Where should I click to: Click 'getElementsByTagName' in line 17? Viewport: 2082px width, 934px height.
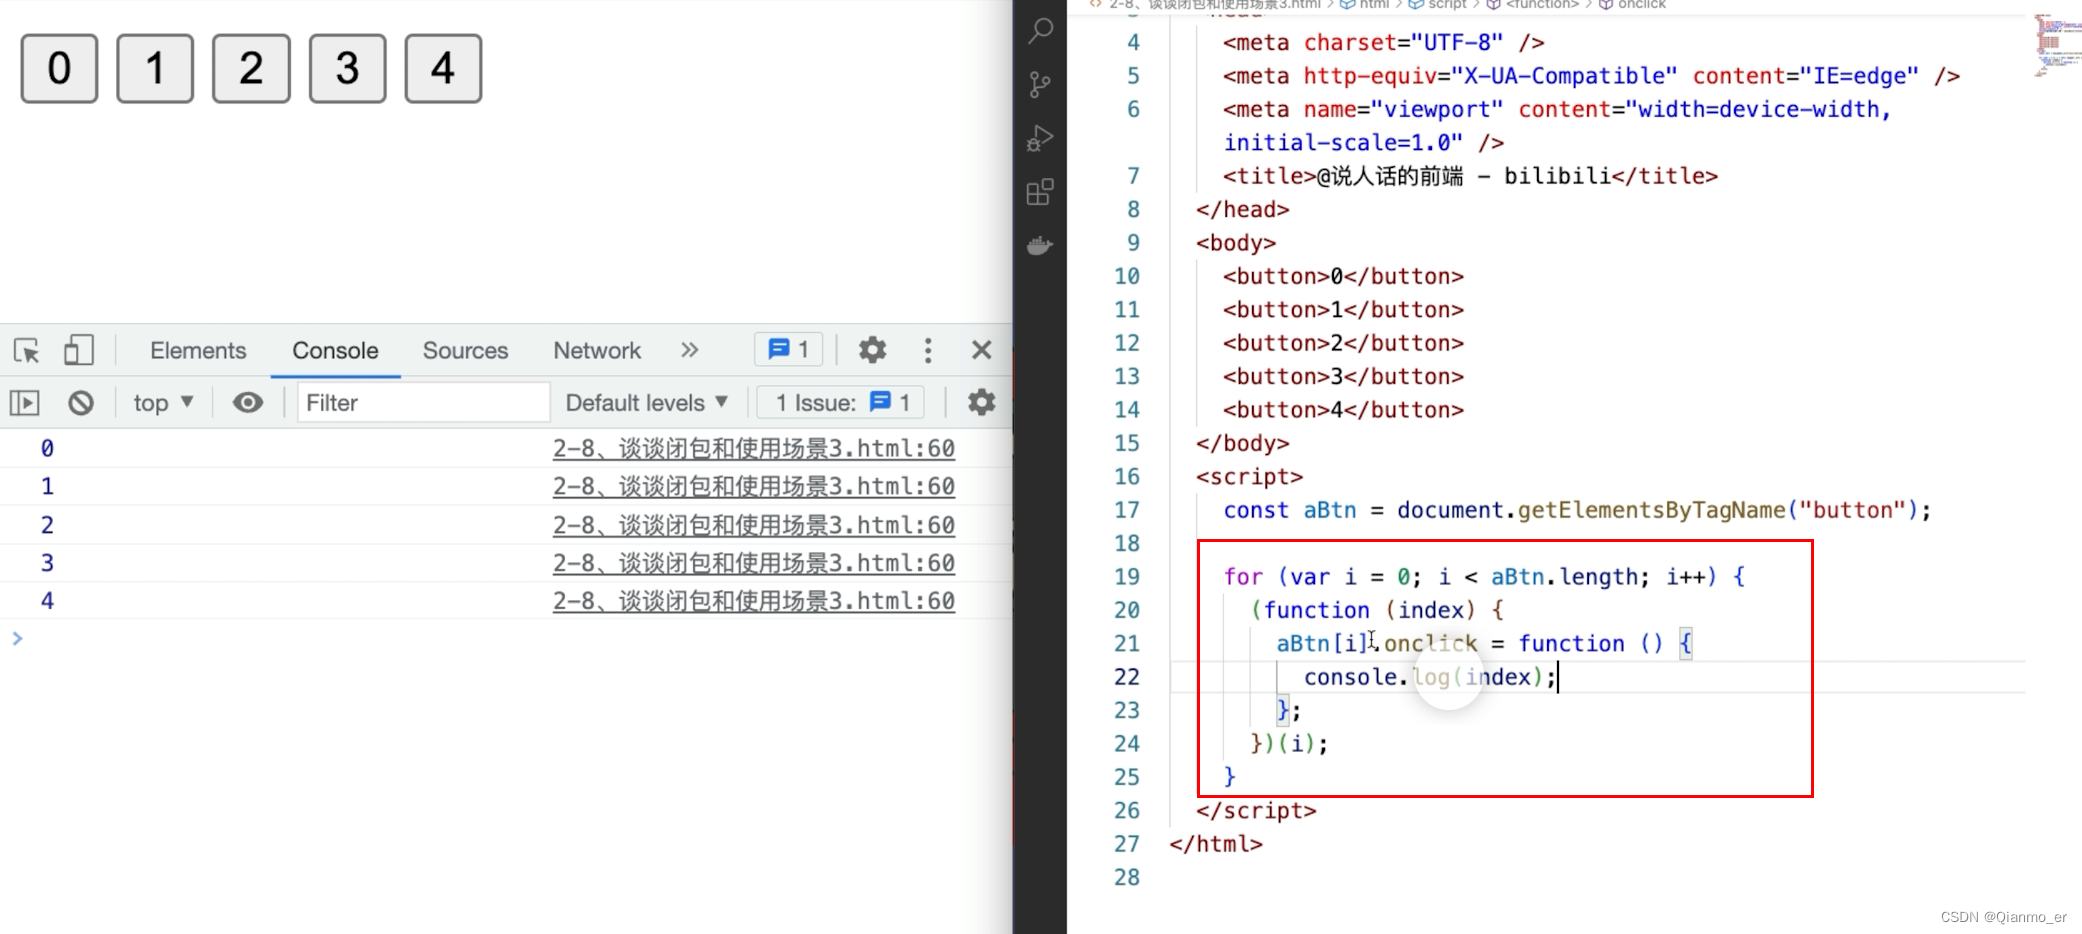coord(1651,510)
